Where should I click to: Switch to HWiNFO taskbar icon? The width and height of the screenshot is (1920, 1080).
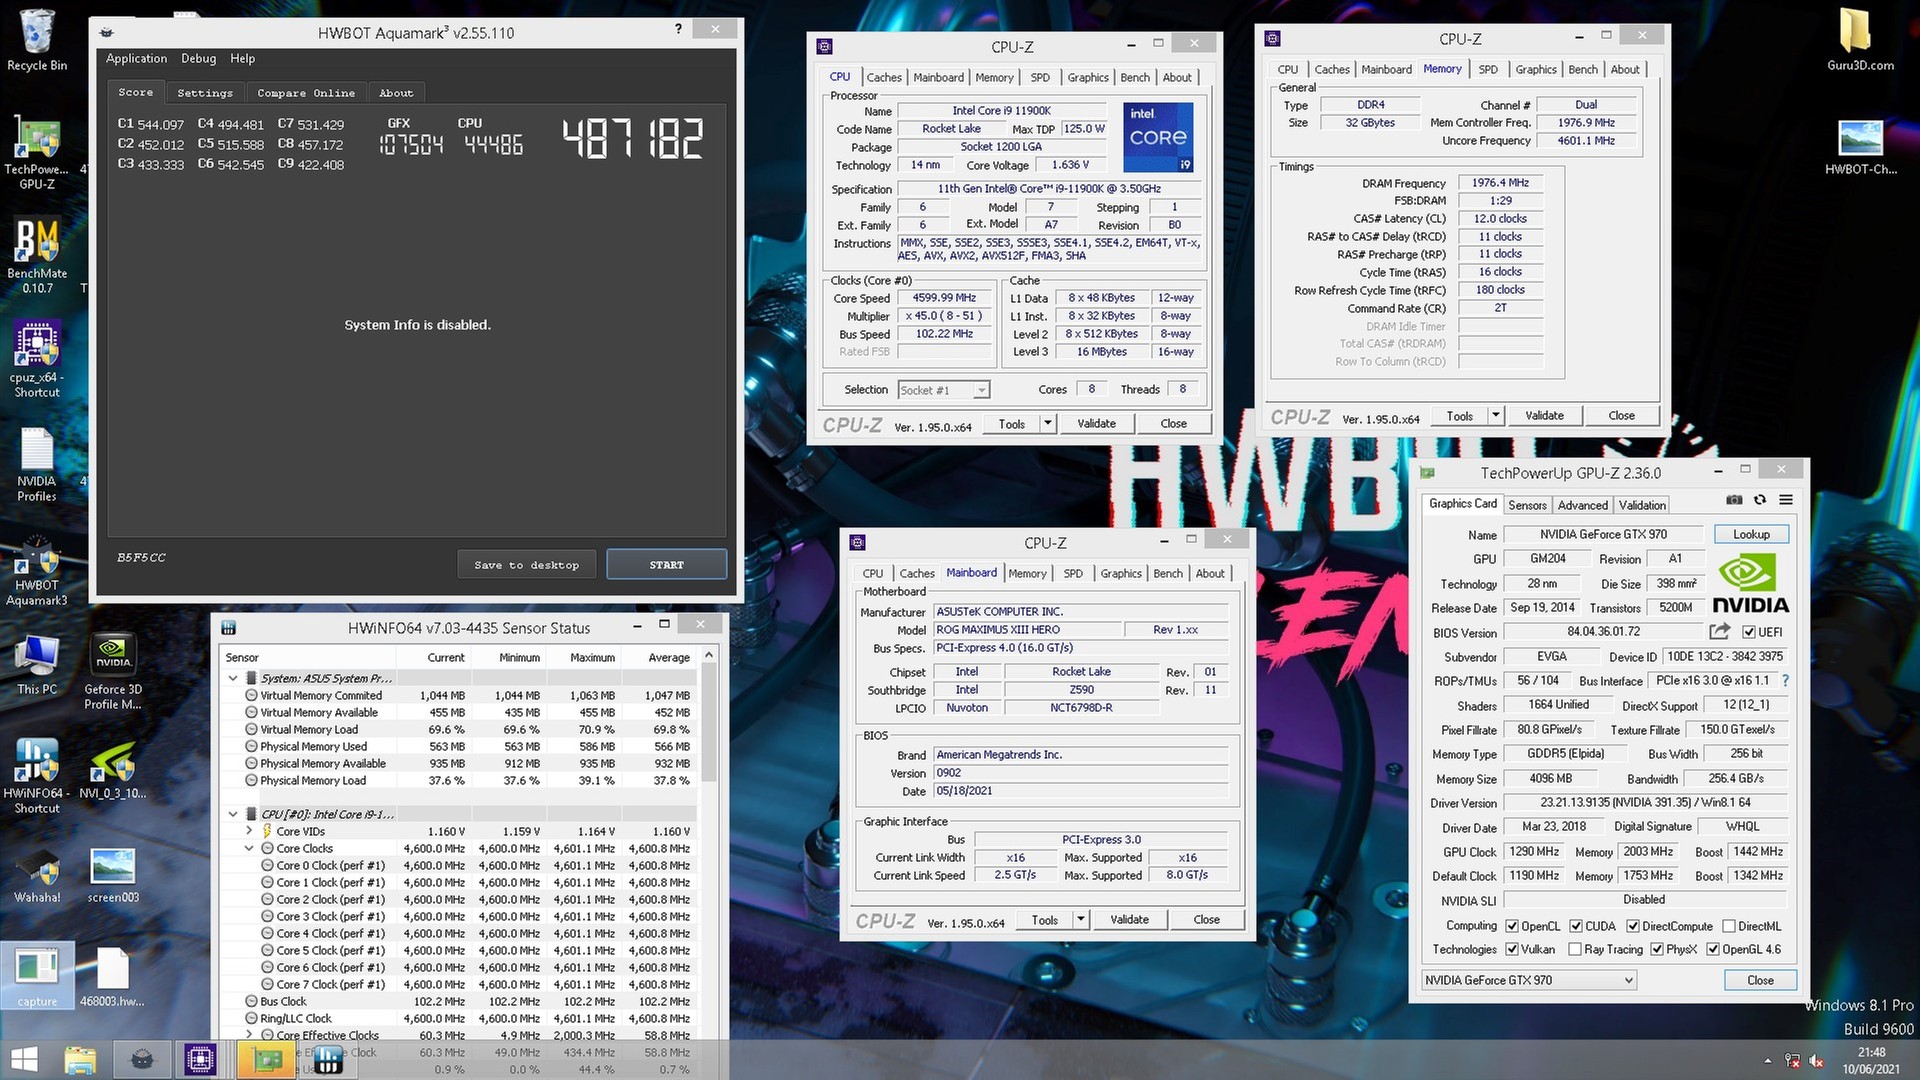[326, 1060]
